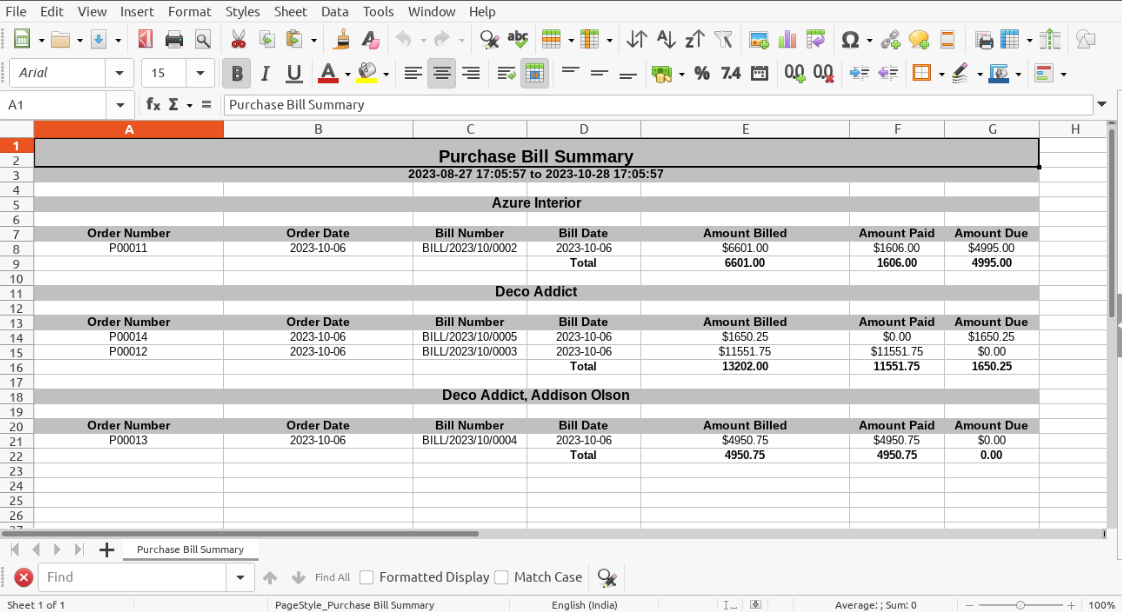
Task: Open Find history dropdown
Action: [240, 577]
